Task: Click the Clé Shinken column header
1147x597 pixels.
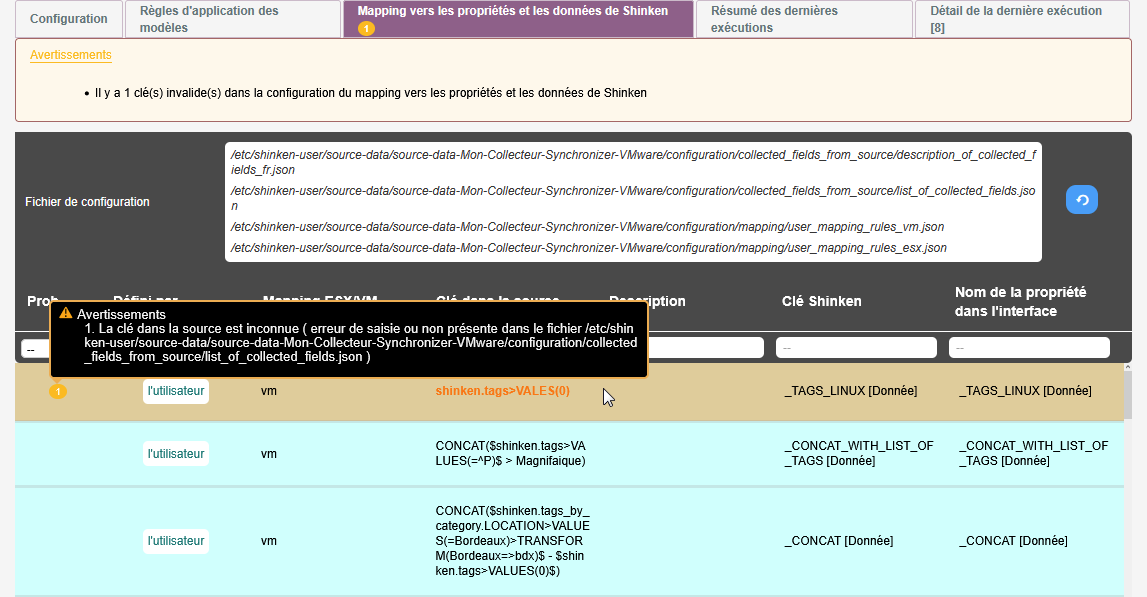Action: 821,301
